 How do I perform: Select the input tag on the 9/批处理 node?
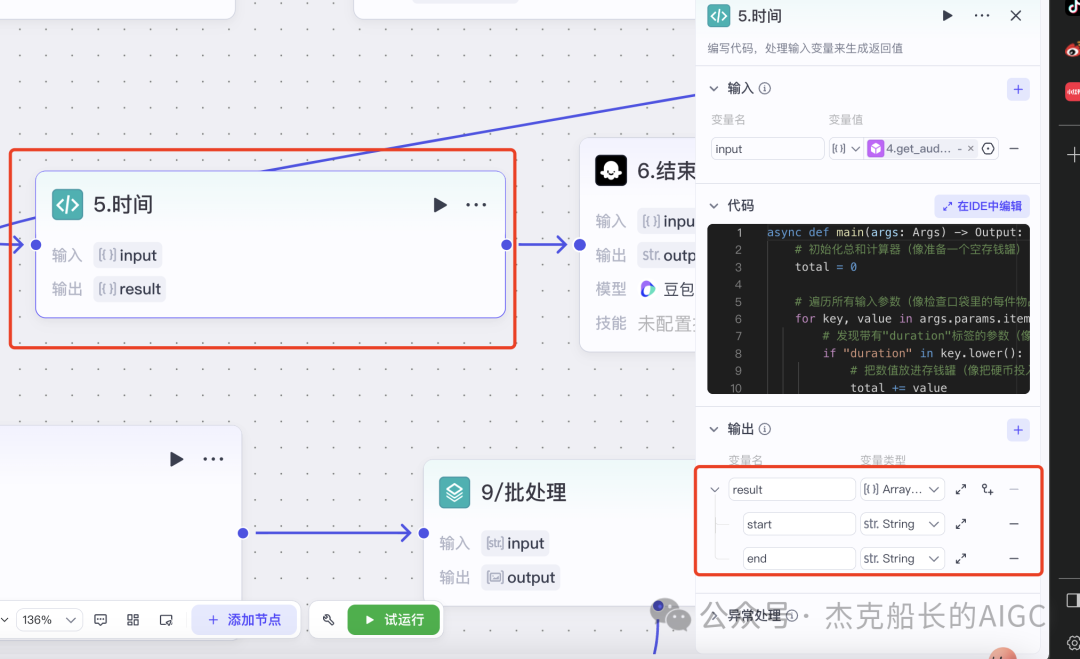tap(515, 543)
